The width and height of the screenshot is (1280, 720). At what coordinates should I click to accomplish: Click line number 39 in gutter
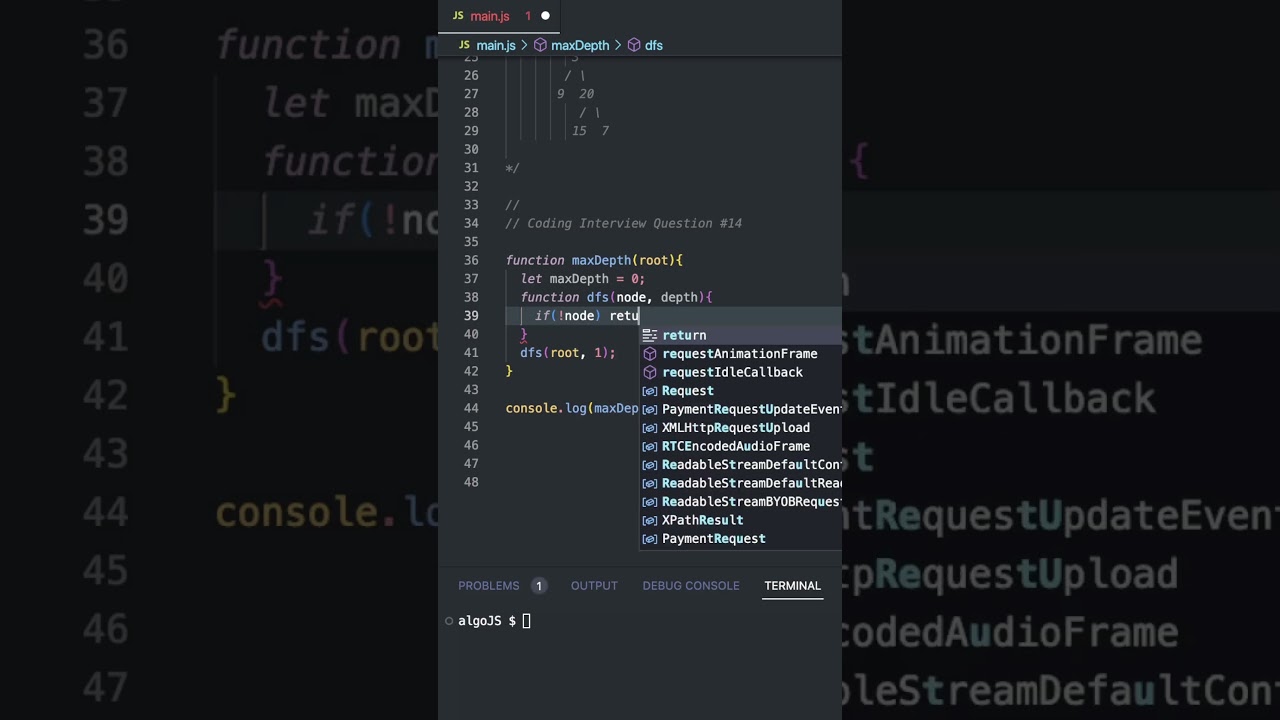pyautogui.click(x=470, y=316)
